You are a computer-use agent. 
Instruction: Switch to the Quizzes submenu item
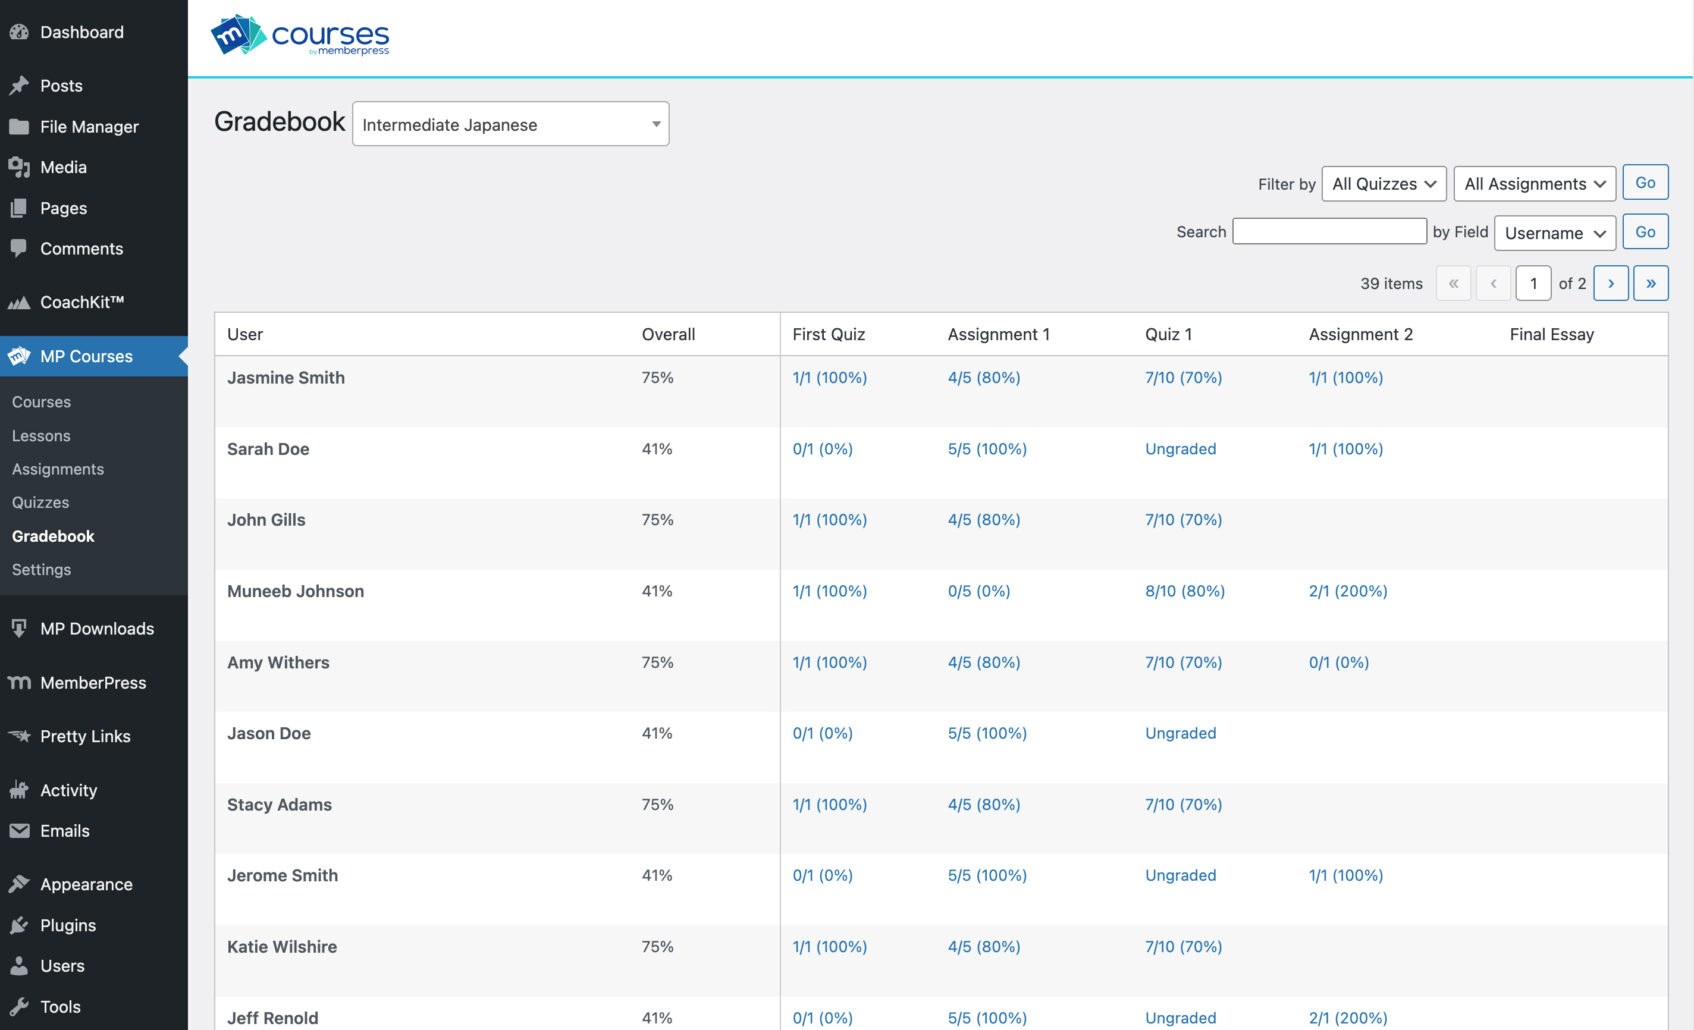pos(41,502)
